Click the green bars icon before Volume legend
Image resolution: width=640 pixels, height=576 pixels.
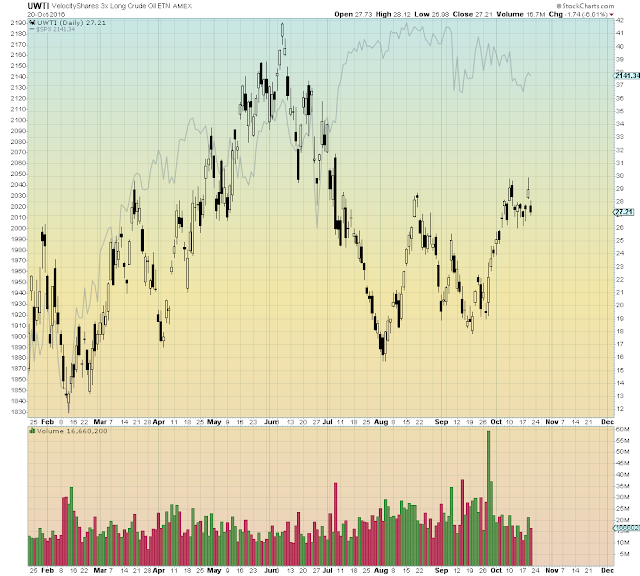click(32, 431)
